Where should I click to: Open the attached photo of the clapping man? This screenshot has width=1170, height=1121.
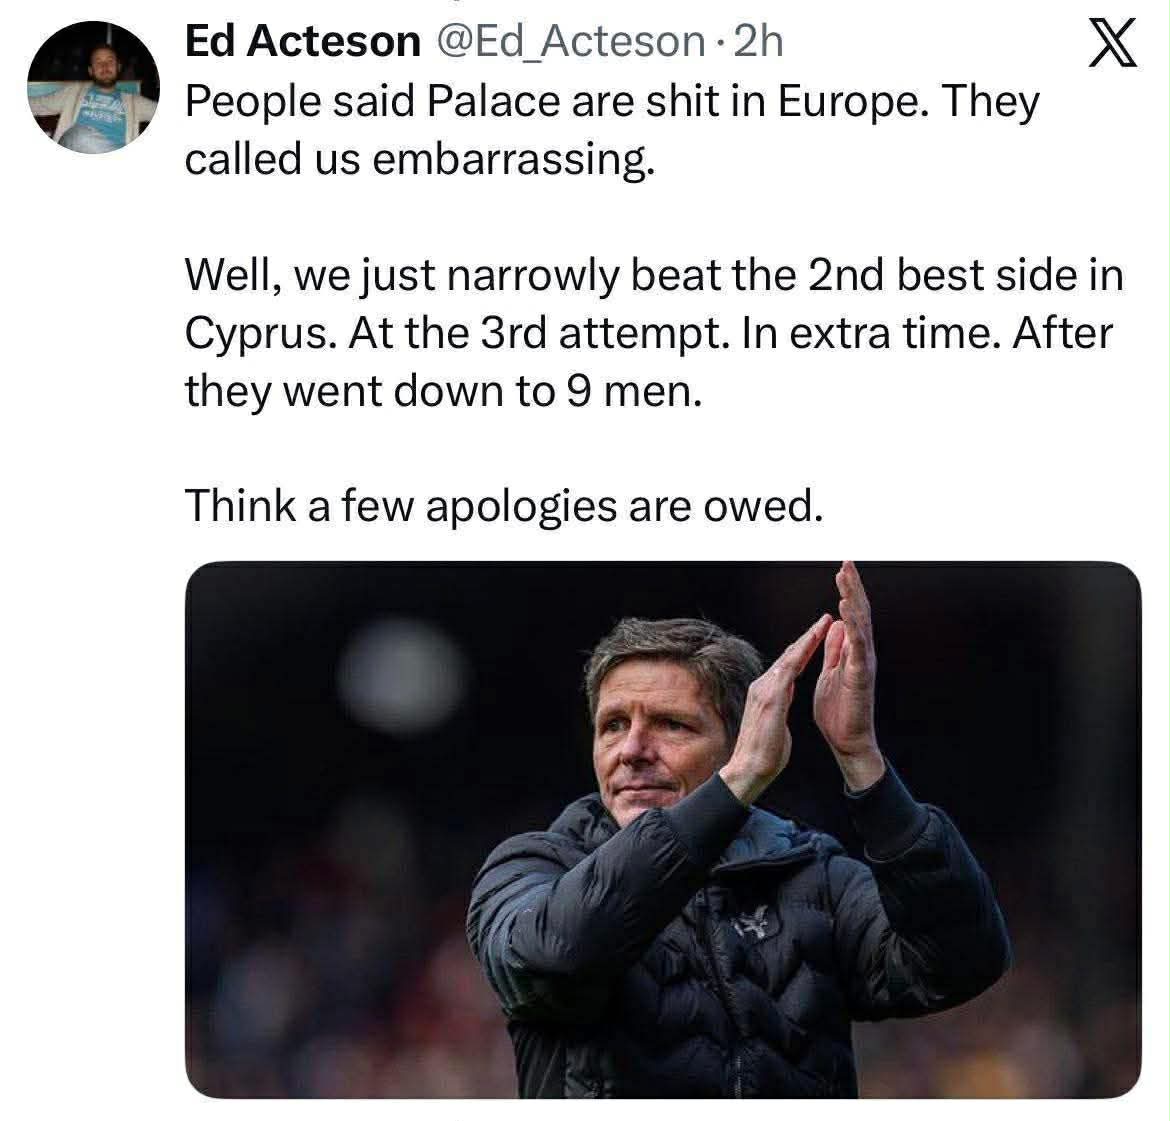663,828
